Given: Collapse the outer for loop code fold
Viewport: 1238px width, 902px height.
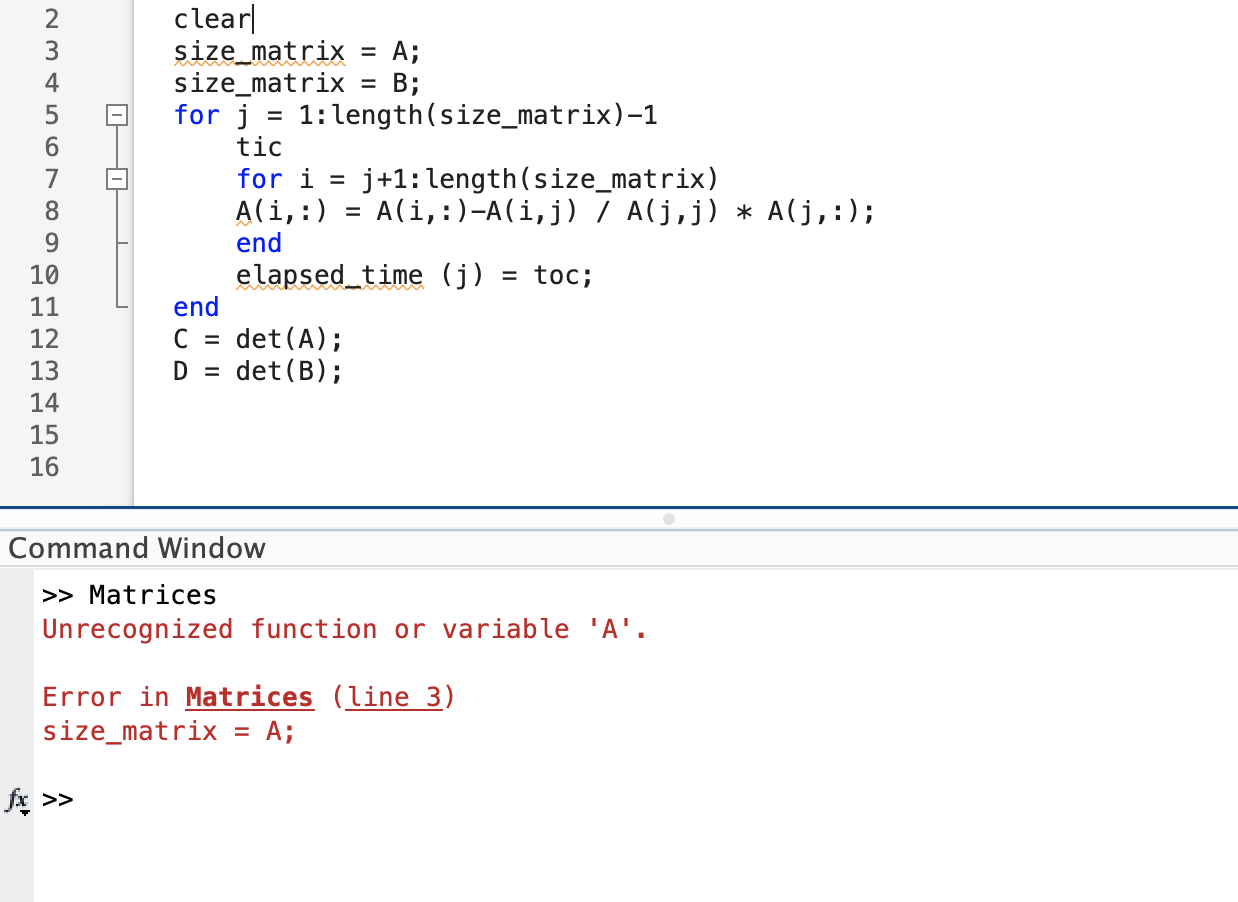Looking at the screenshot, I should (117, 115).
